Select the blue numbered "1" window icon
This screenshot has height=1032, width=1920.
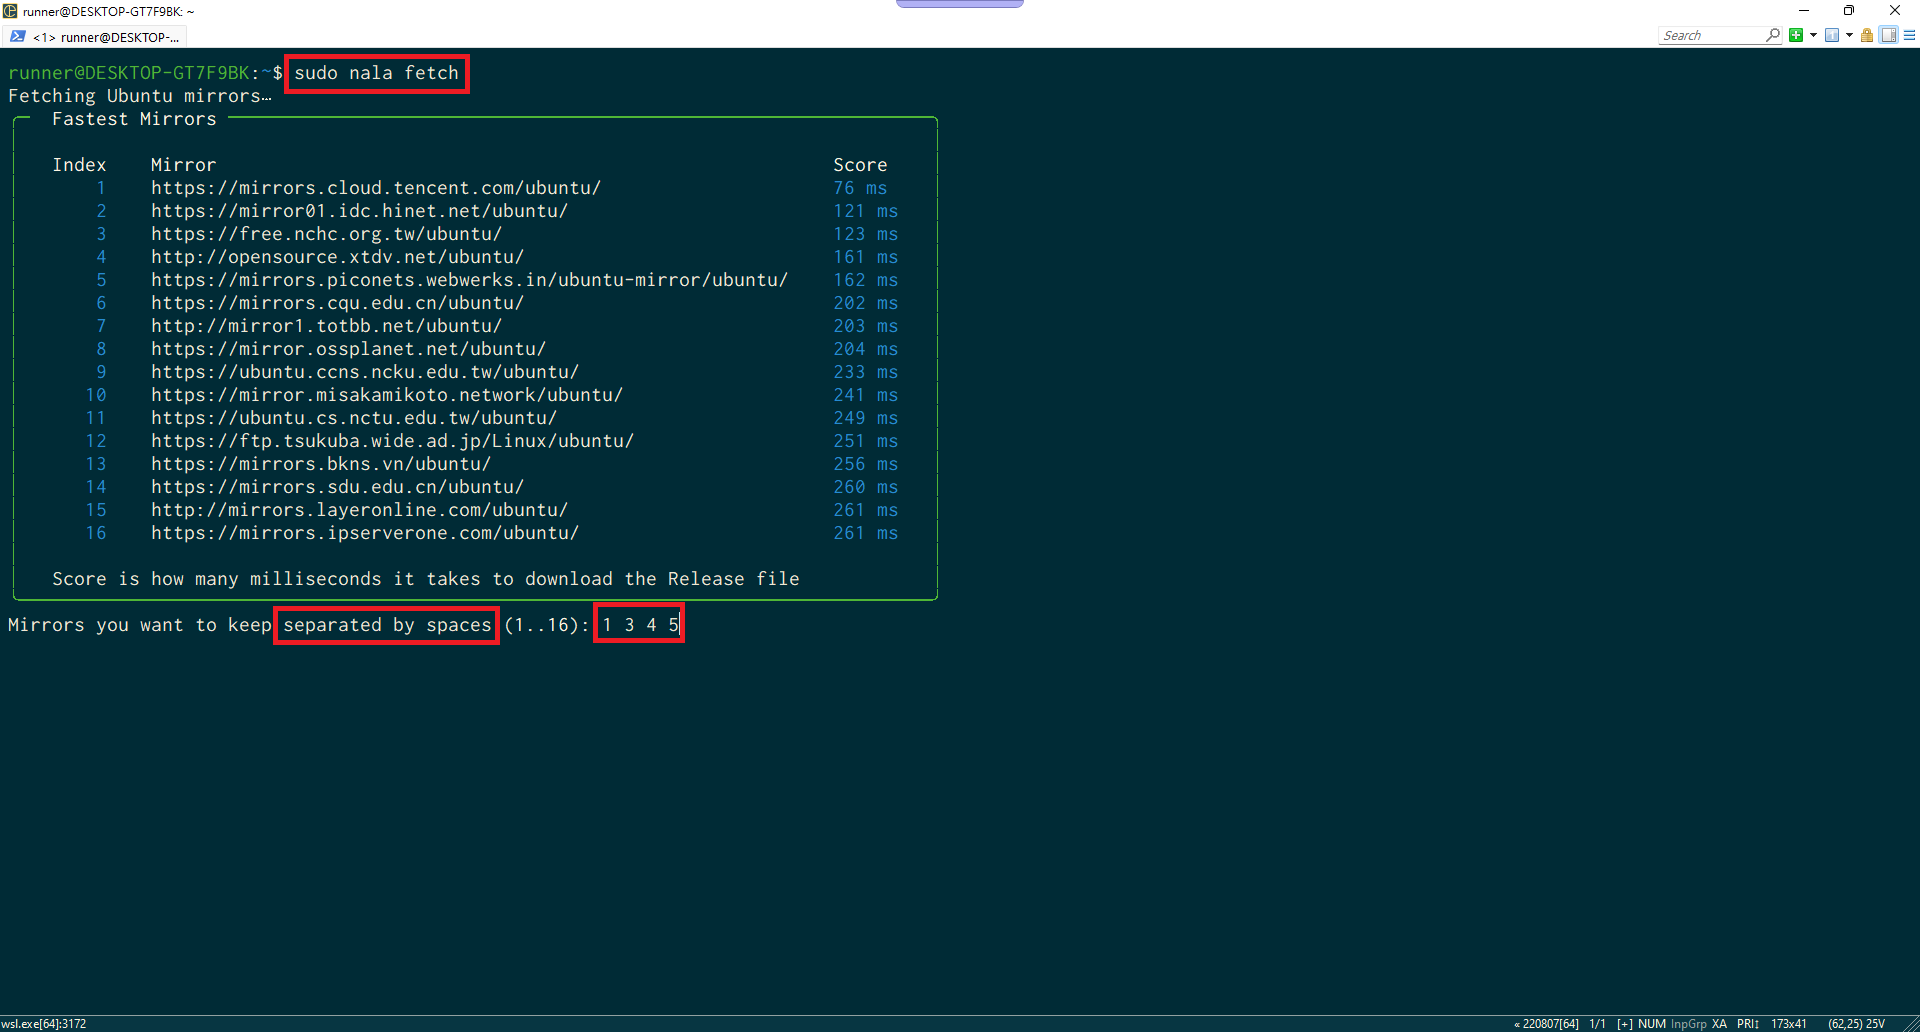click(x=1832, y=35)
